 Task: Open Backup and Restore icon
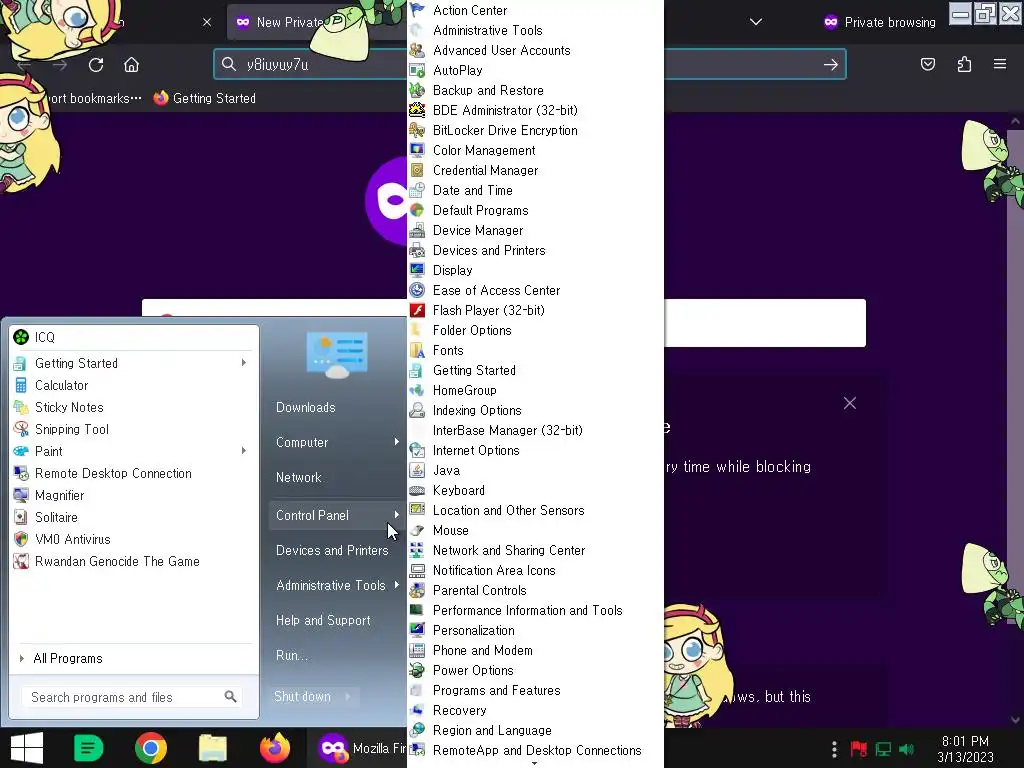coord(417,90)
